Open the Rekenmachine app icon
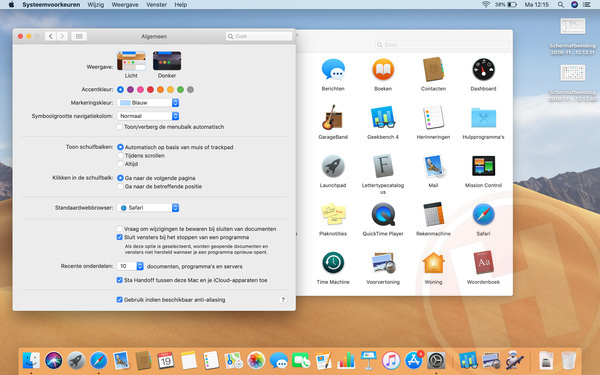The width and height of the screenshot is (600, 375). [433, 214]
